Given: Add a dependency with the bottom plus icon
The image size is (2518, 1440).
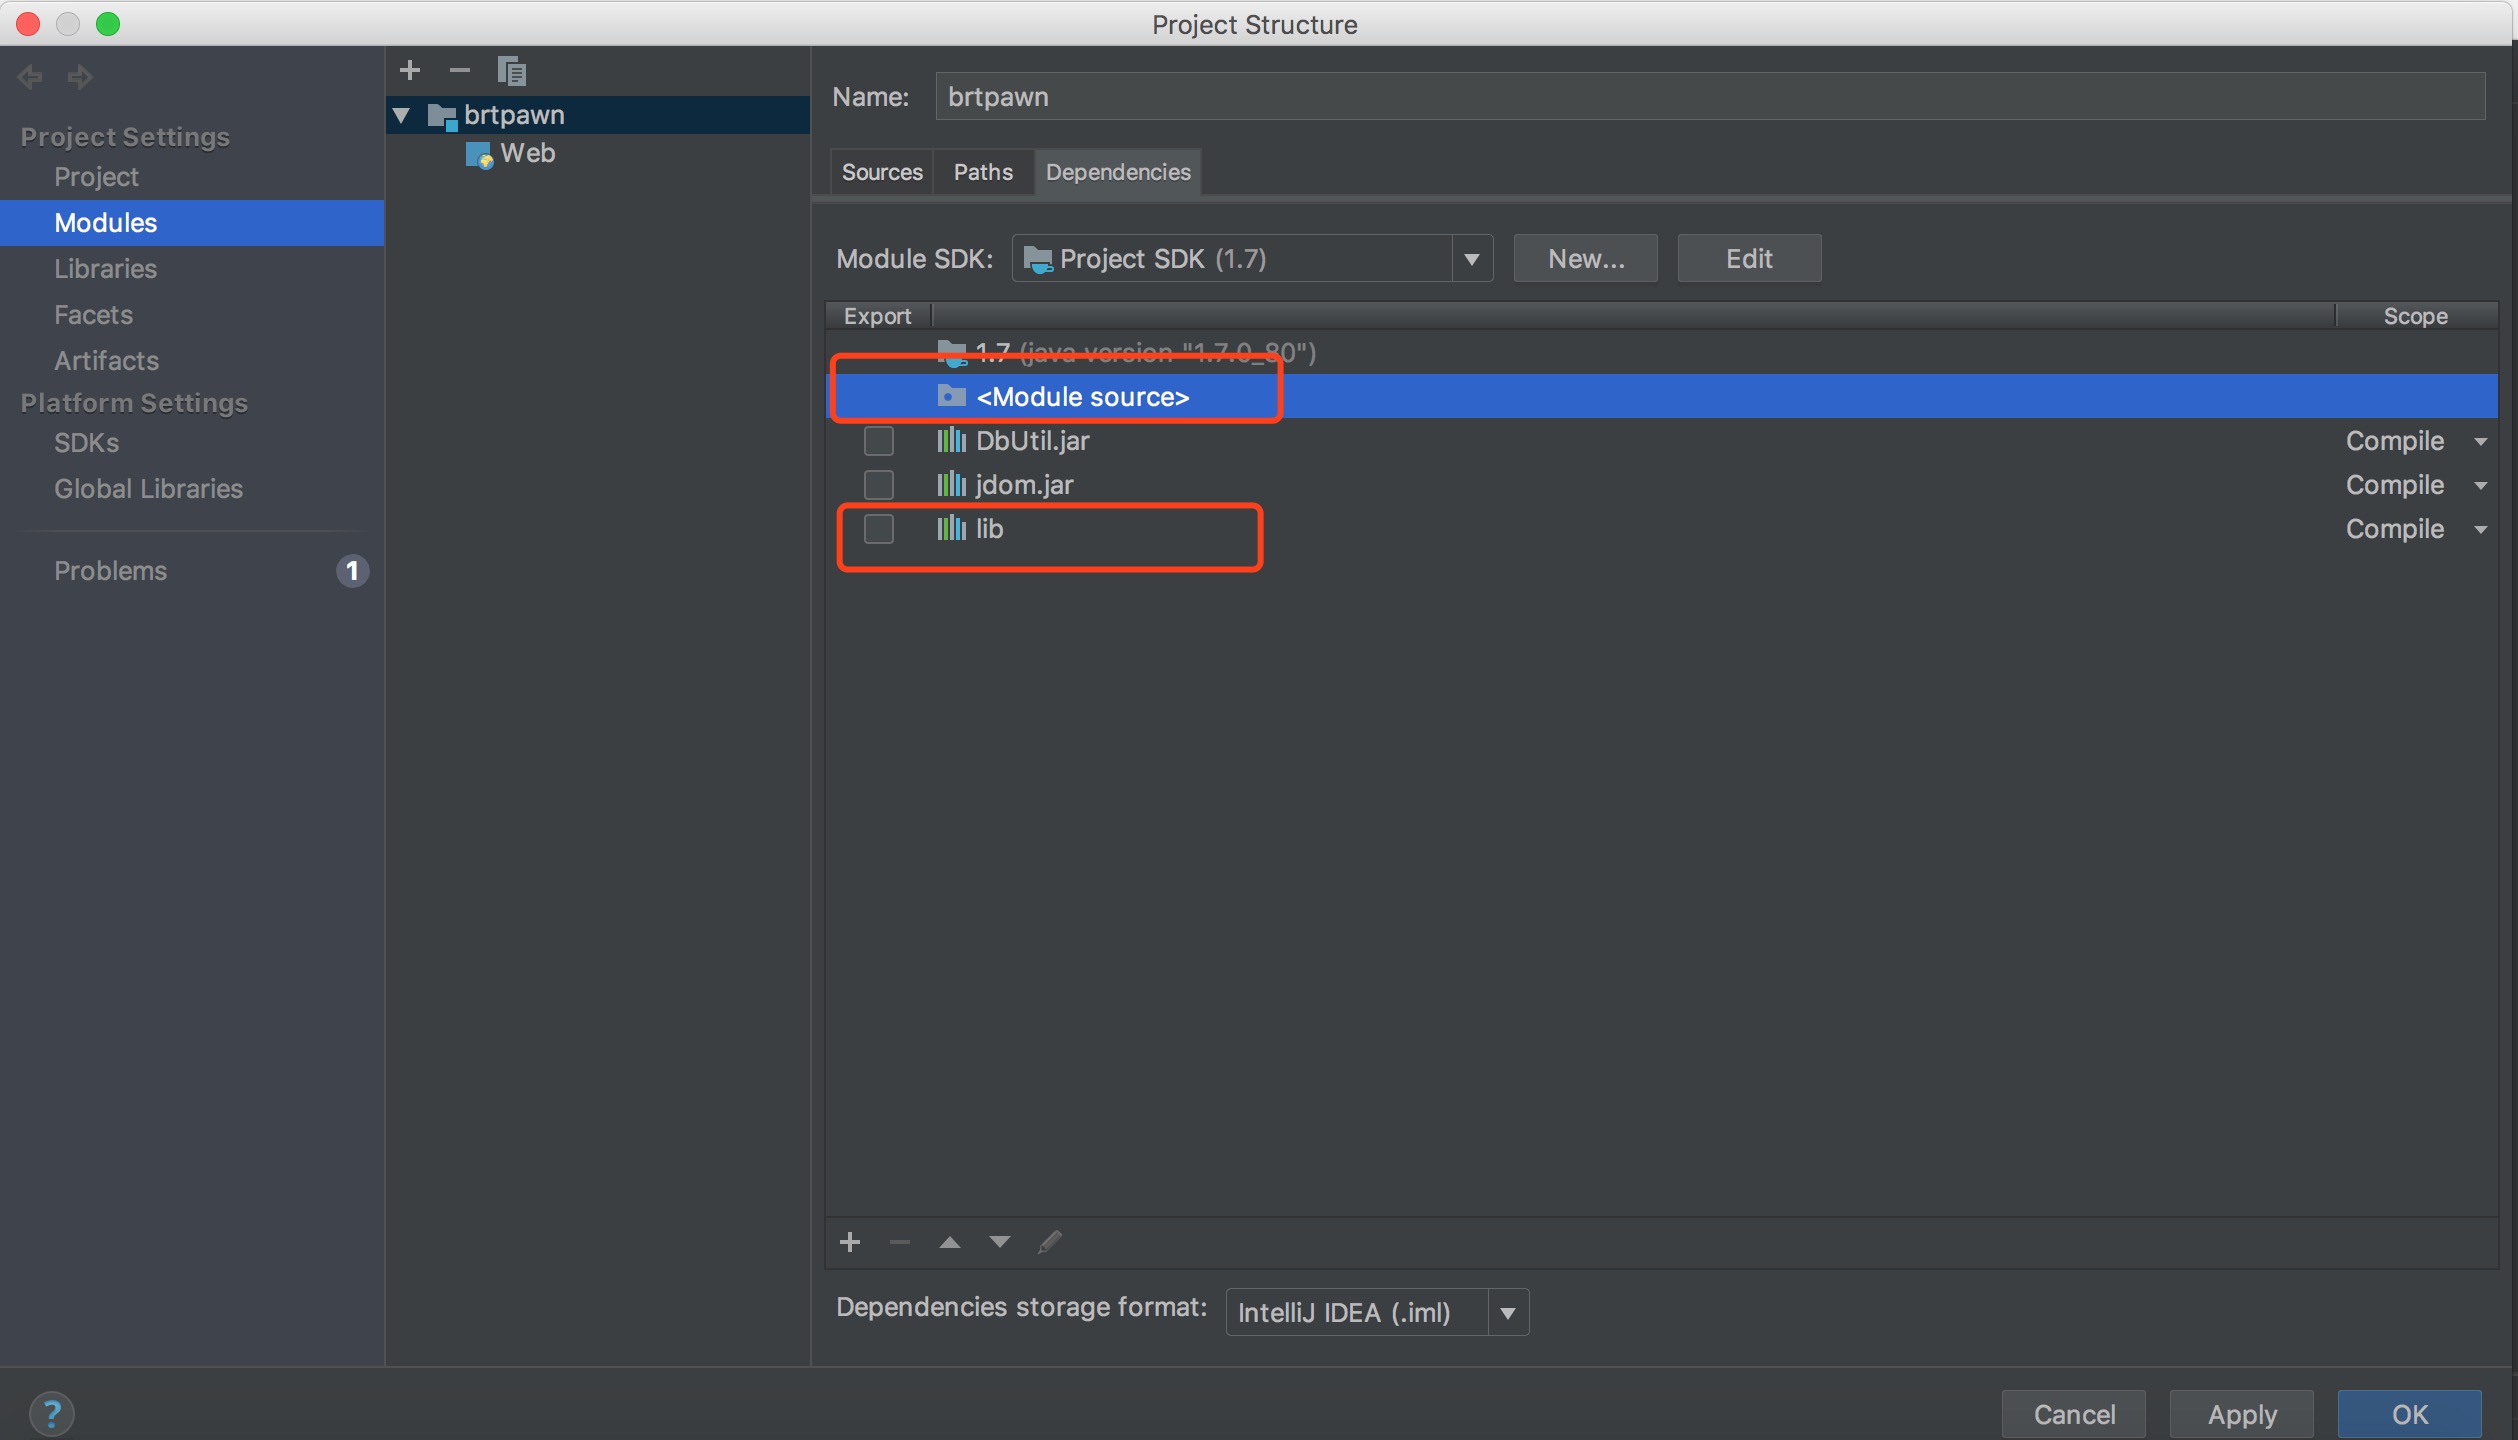Looking at the screenshot, I should click(850, 1242).
